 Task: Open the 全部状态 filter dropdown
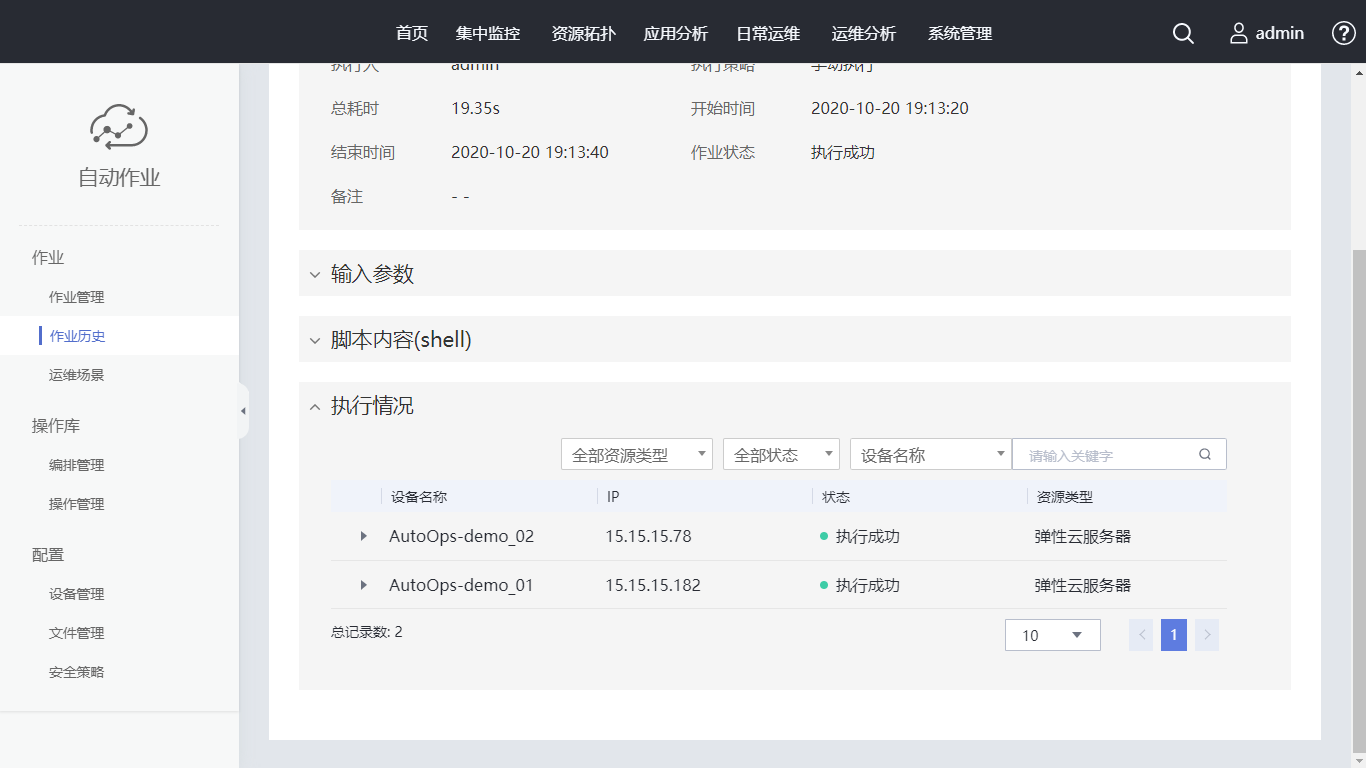click(780, 455)
